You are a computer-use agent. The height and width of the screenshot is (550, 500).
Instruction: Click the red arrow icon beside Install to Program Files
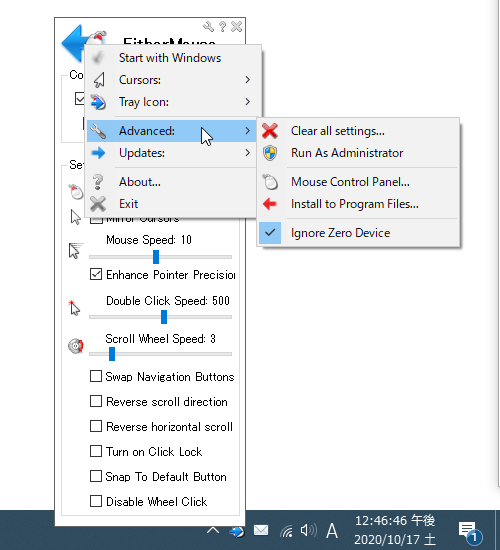click(x=270, y=204)
